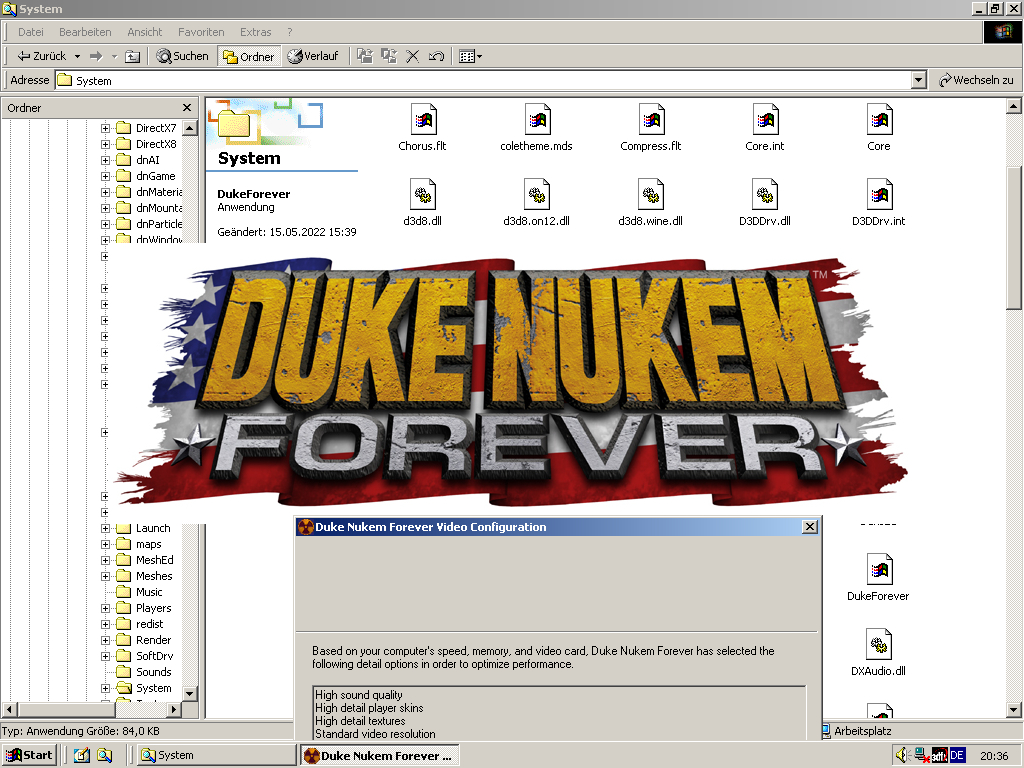Expand the dnGame folder tree node
Image resolution: width=1024 pixels, height=768 pixels.
point(105,176)
